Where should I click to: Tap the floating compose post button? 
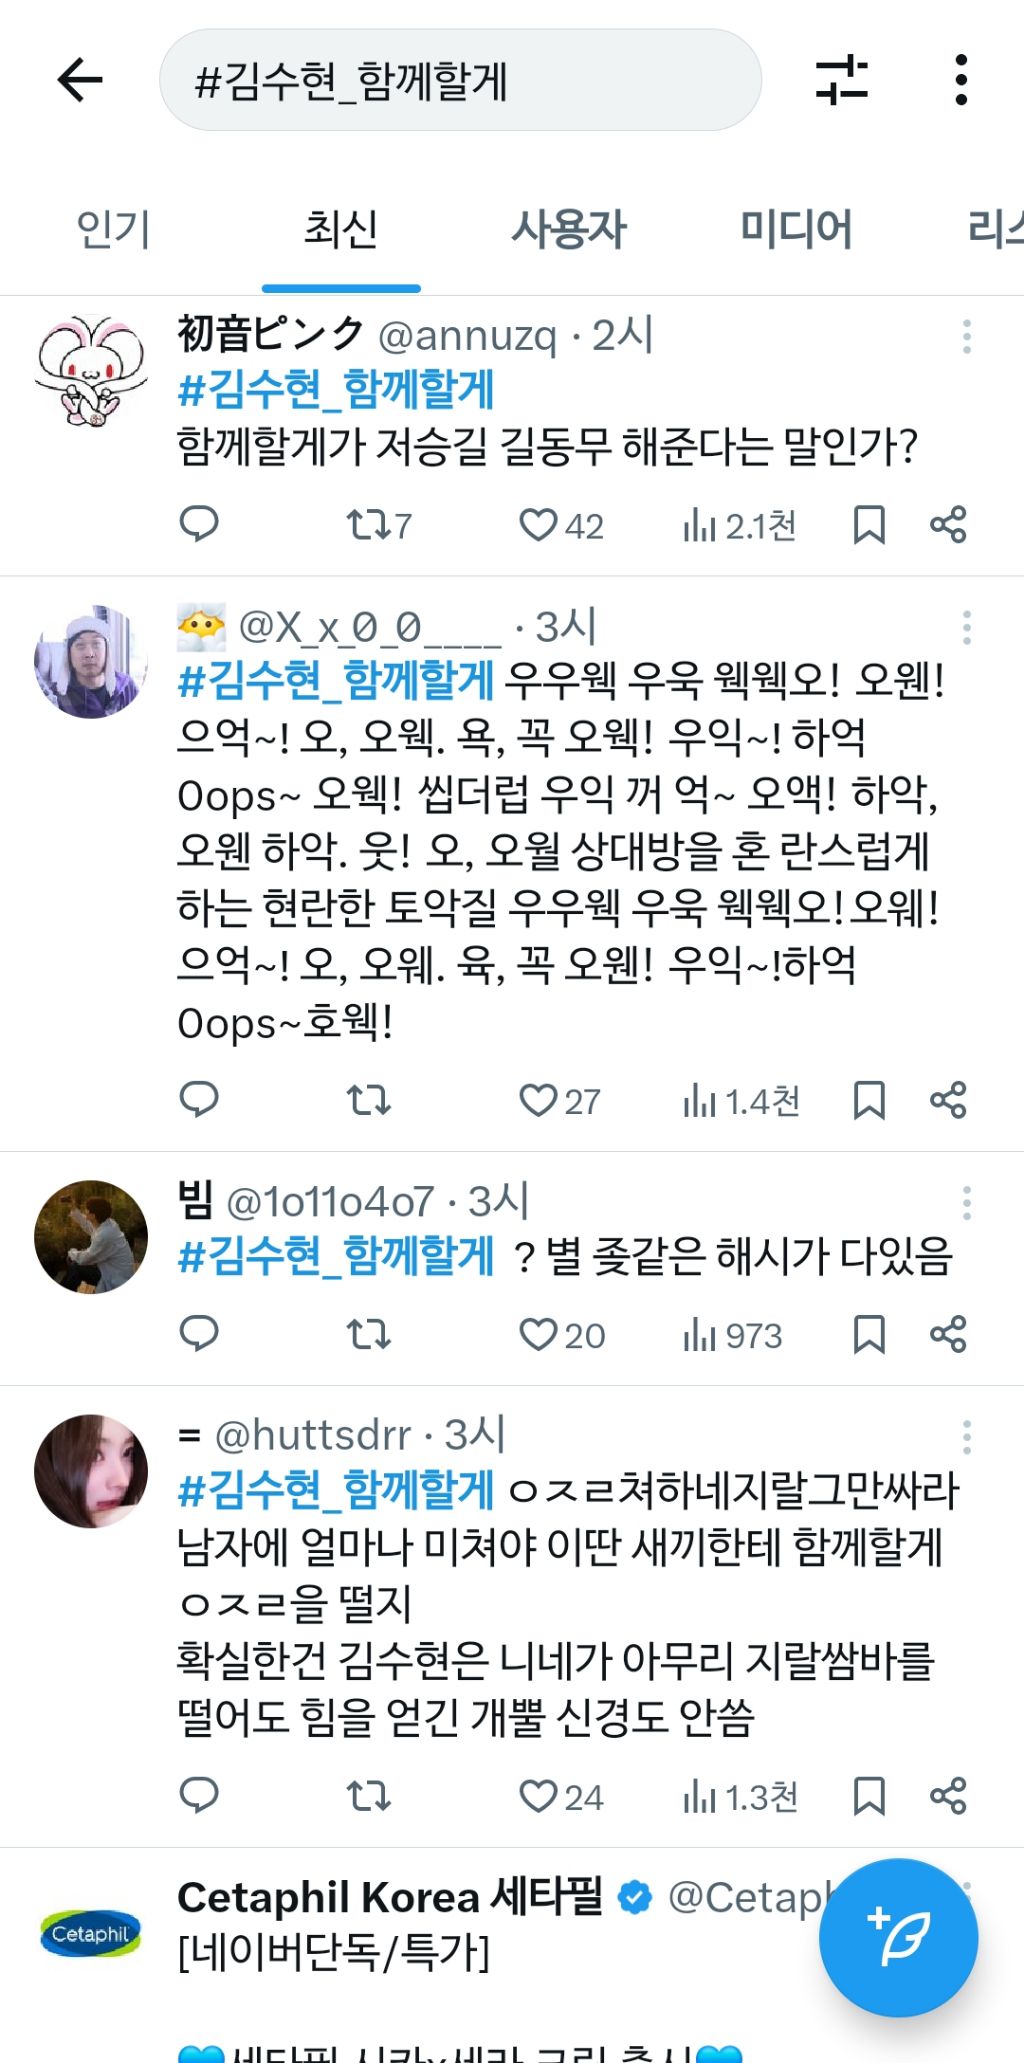point(897,1937)
